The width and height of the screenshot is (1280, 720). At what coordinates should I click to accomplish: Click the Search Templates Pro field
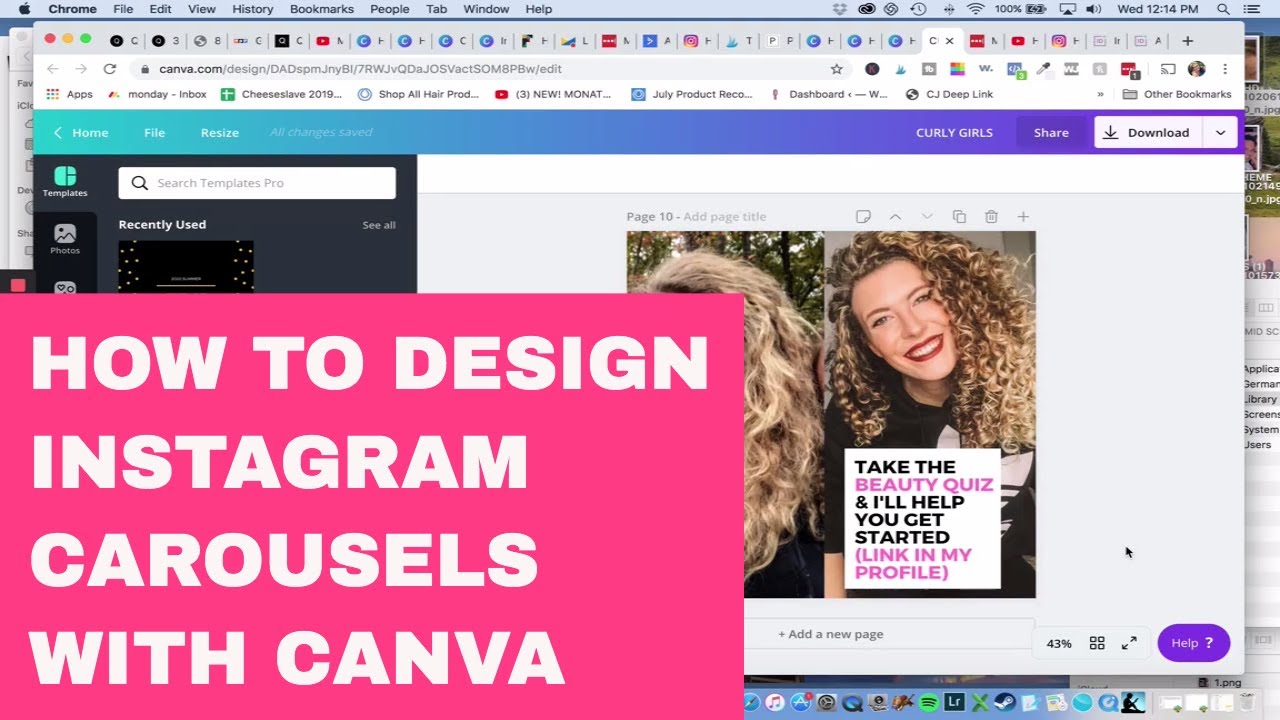click(x=257, y=183)
